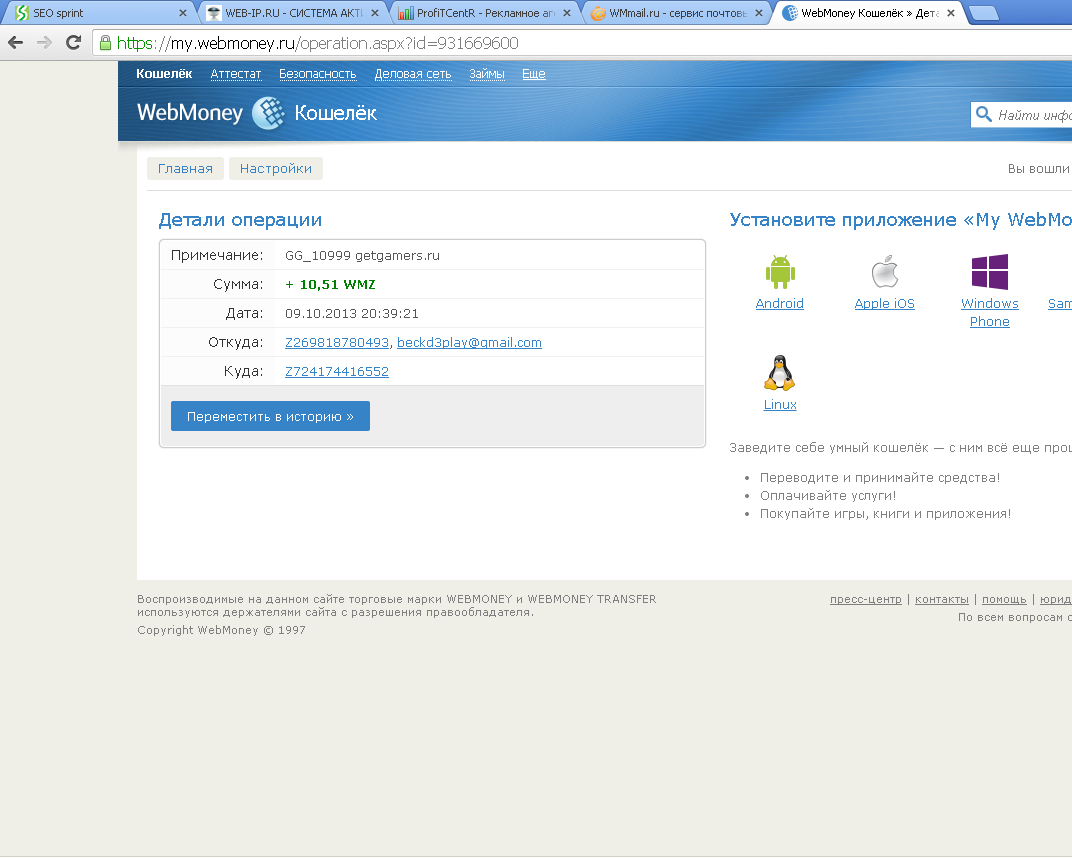Click note text GG_10999 getgamers.ru
The width and height of the screenshot is (1072, 858).
tap(362, 256)
